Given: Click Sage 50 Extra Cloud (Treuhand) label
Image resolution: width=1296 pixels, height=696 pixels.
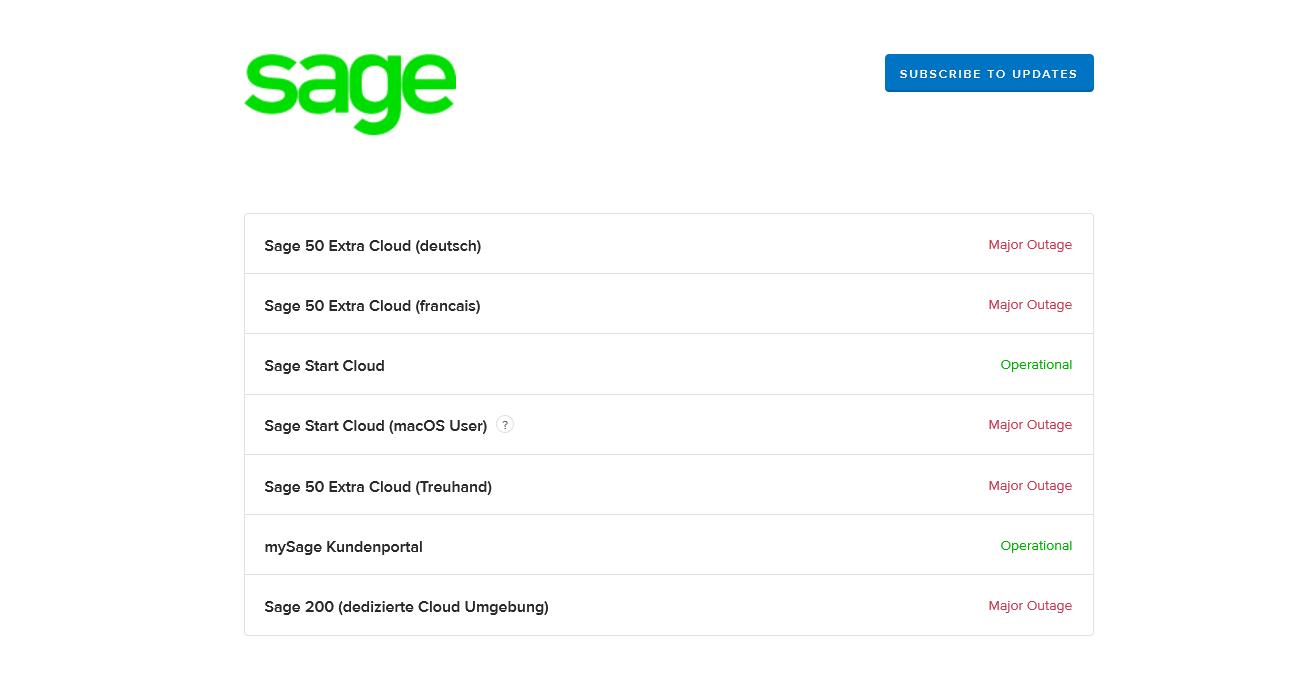Looking at the screenshot, I should [x=378, y=487].
